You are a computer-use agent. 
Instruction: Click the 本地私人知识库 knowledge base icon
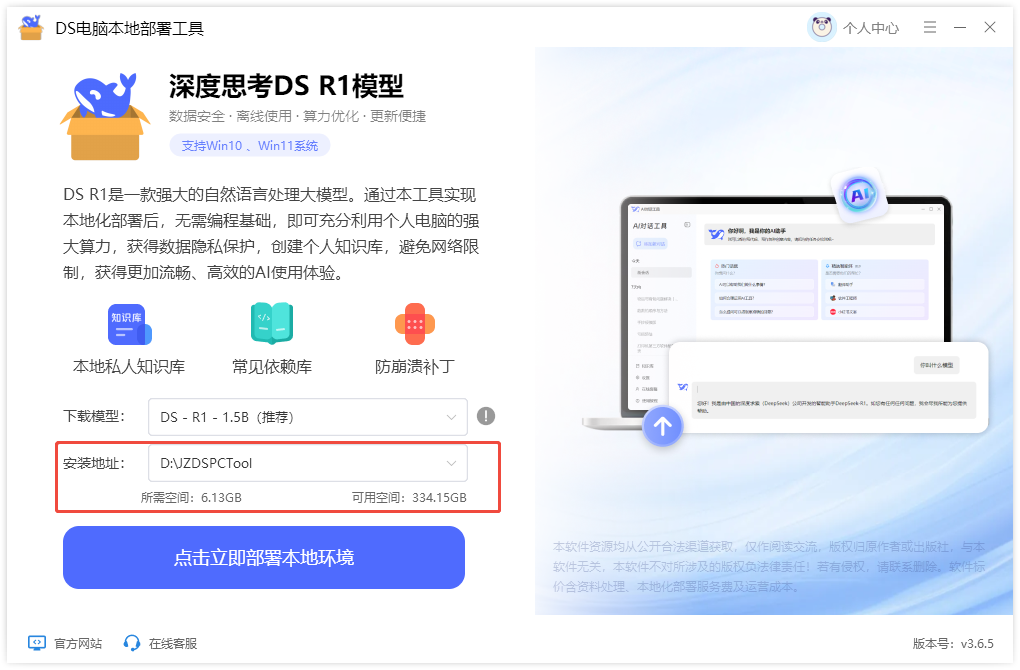point(129,324)
